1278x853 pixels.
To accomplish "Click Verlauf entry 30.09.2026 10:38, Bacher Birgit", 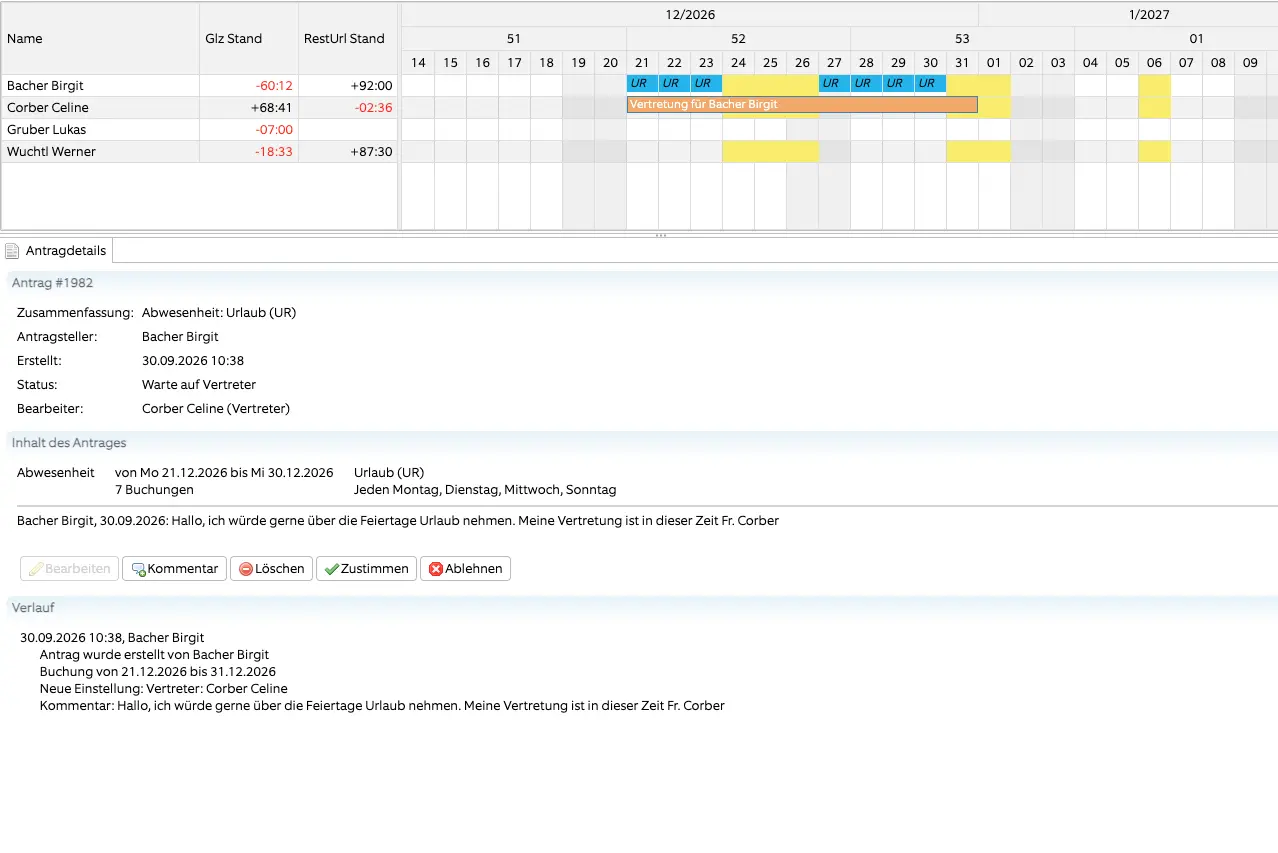I will pos(112,638).
